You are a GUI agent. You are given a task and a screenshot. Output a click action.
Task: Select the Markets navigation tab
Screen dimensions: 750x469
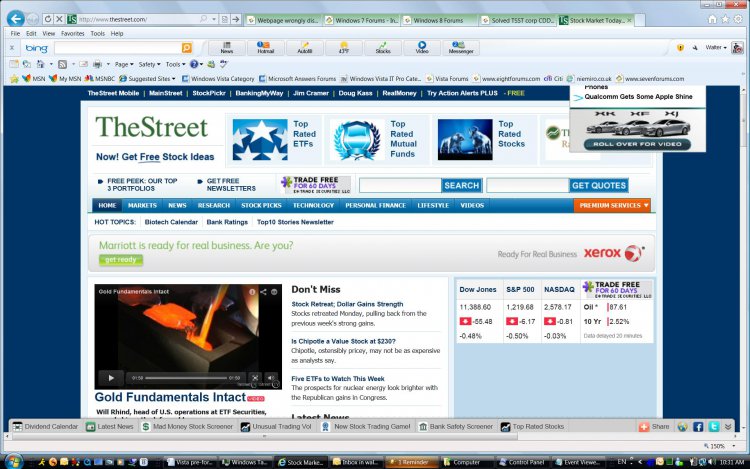142,206
